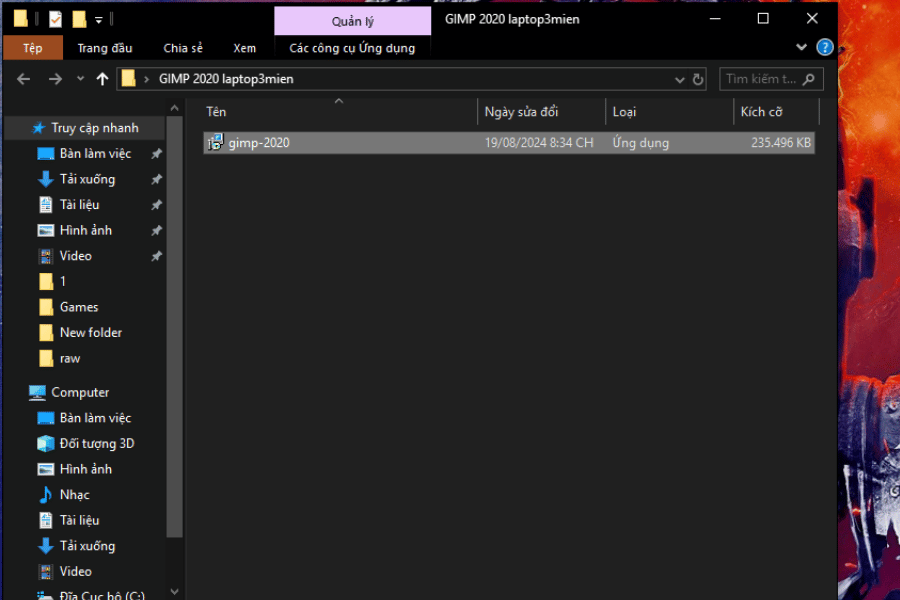Switch to the Xem ribbon tab

tap(244, 48)
